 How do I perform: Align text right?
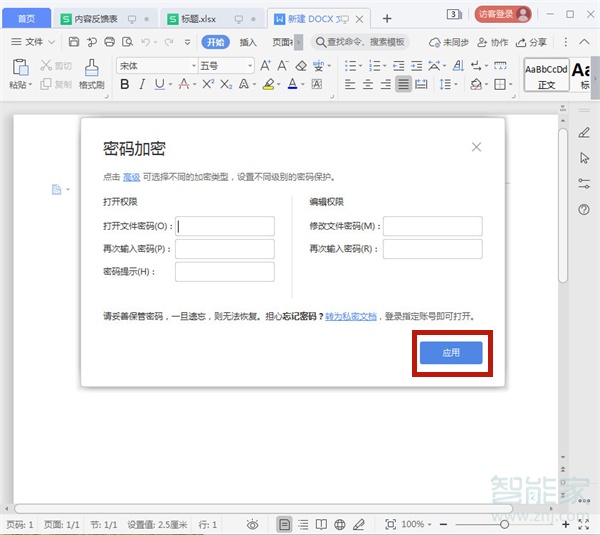pyautogui.click(x=386, y=84)
